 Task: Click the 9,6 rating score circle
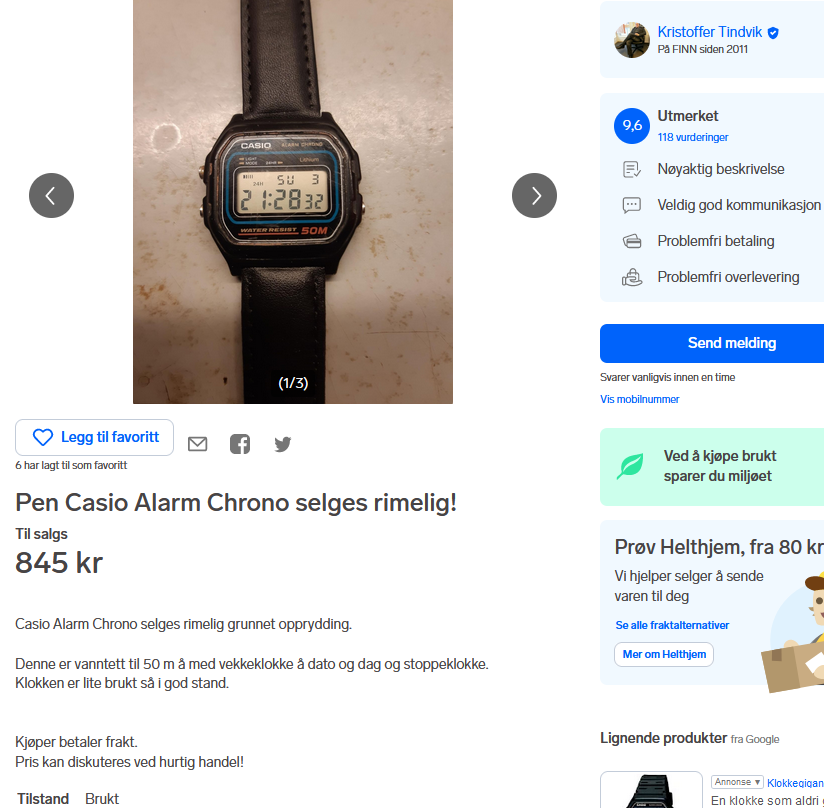(632, 126)
